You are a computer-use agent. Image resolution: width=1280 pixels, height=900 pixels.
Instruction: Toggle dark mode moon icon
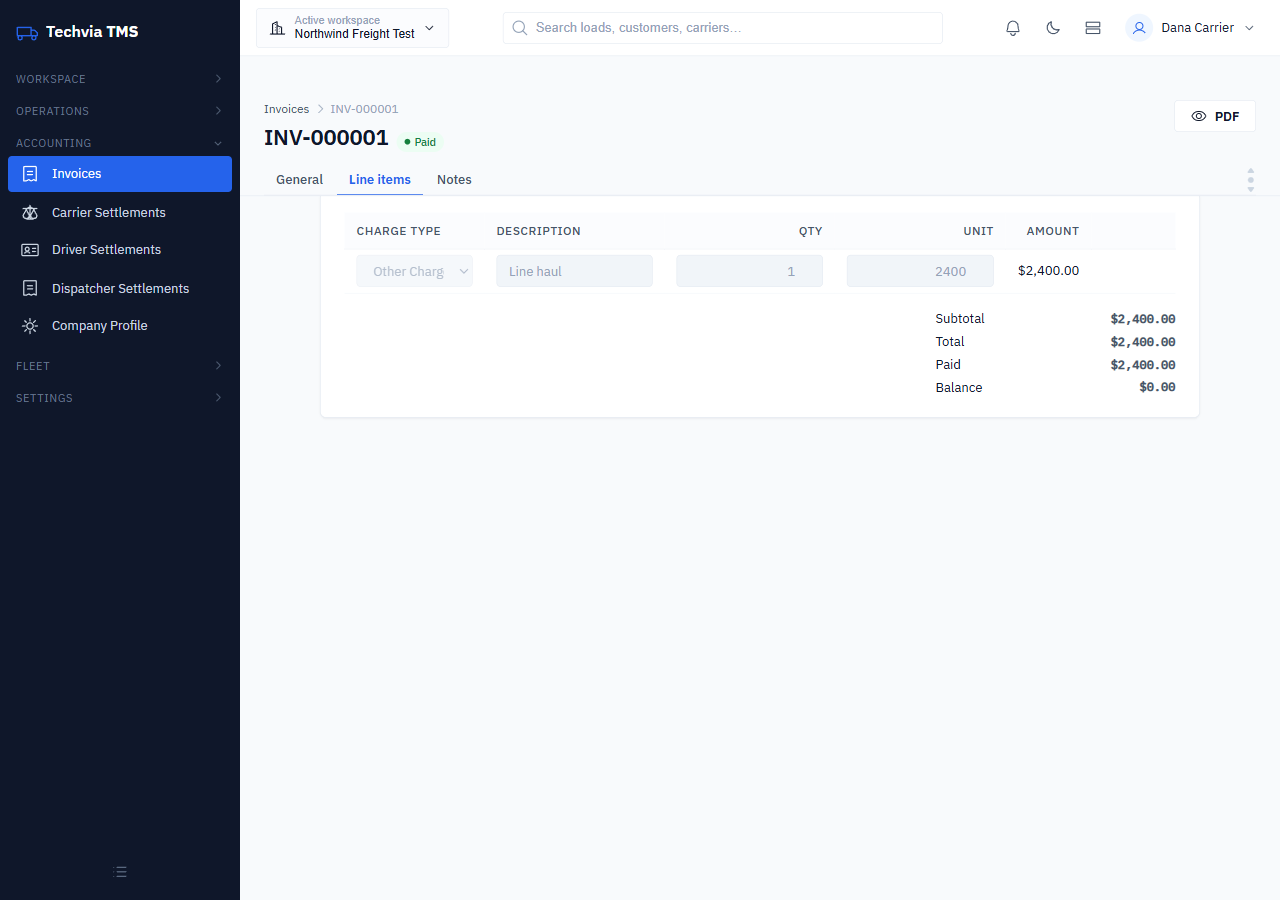1053,28
